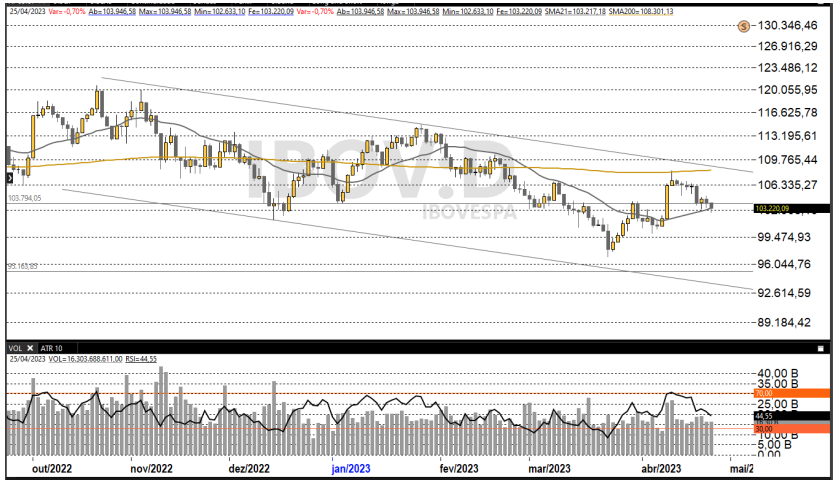The width and height of the screenshot is (834, 483).
Task: Click the jan/2023 label on the time axis
Action: [x=351, y=467]
